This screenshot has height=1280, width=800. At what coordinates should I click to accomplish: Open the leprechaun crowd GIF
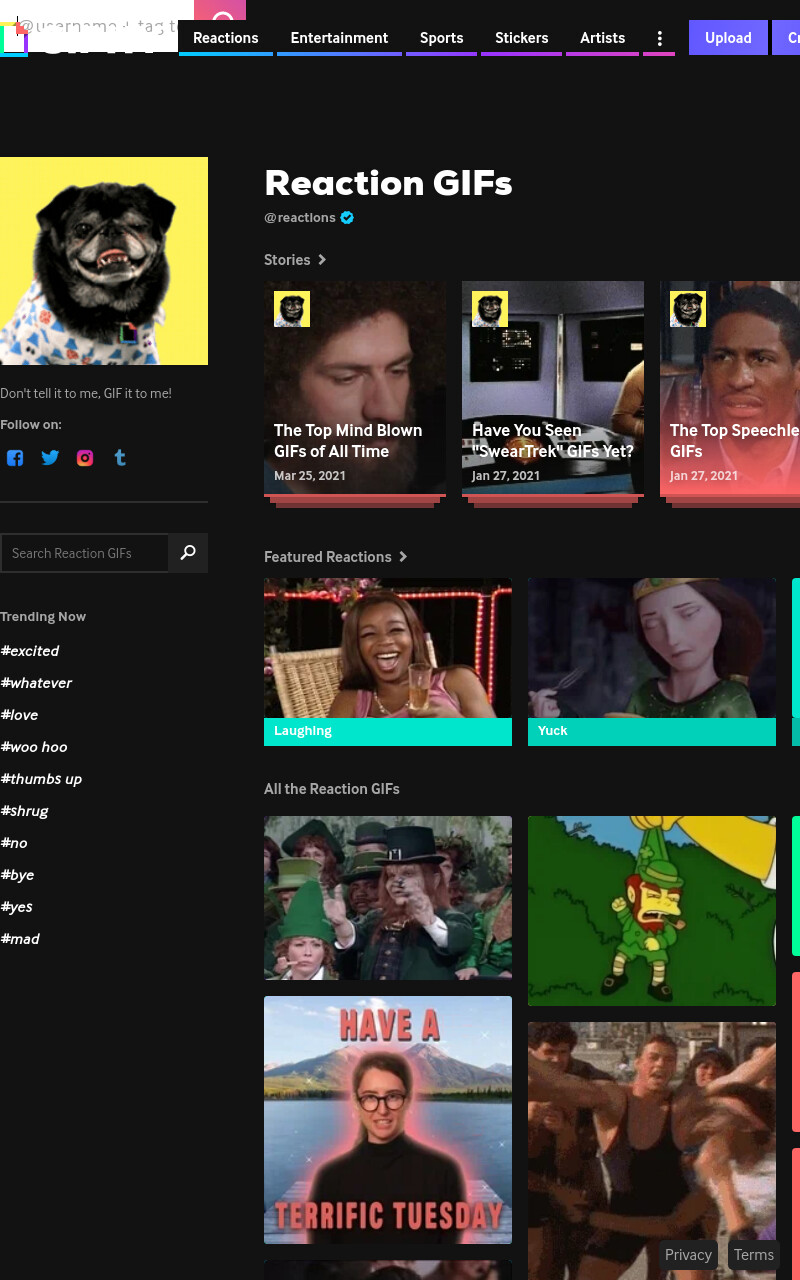[x=388, y=898]
